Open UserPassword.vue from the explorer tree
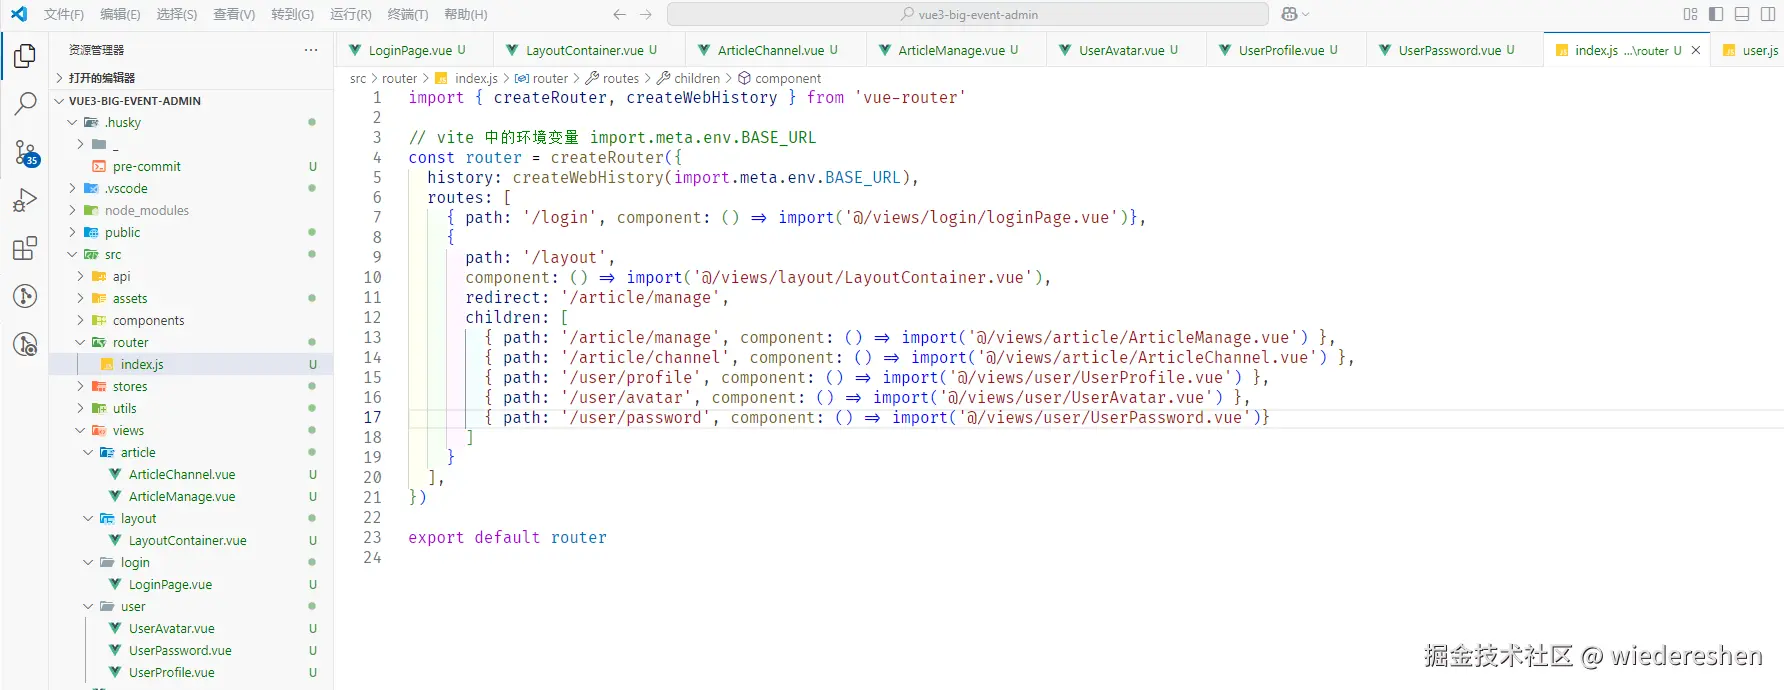 point(190,650)
